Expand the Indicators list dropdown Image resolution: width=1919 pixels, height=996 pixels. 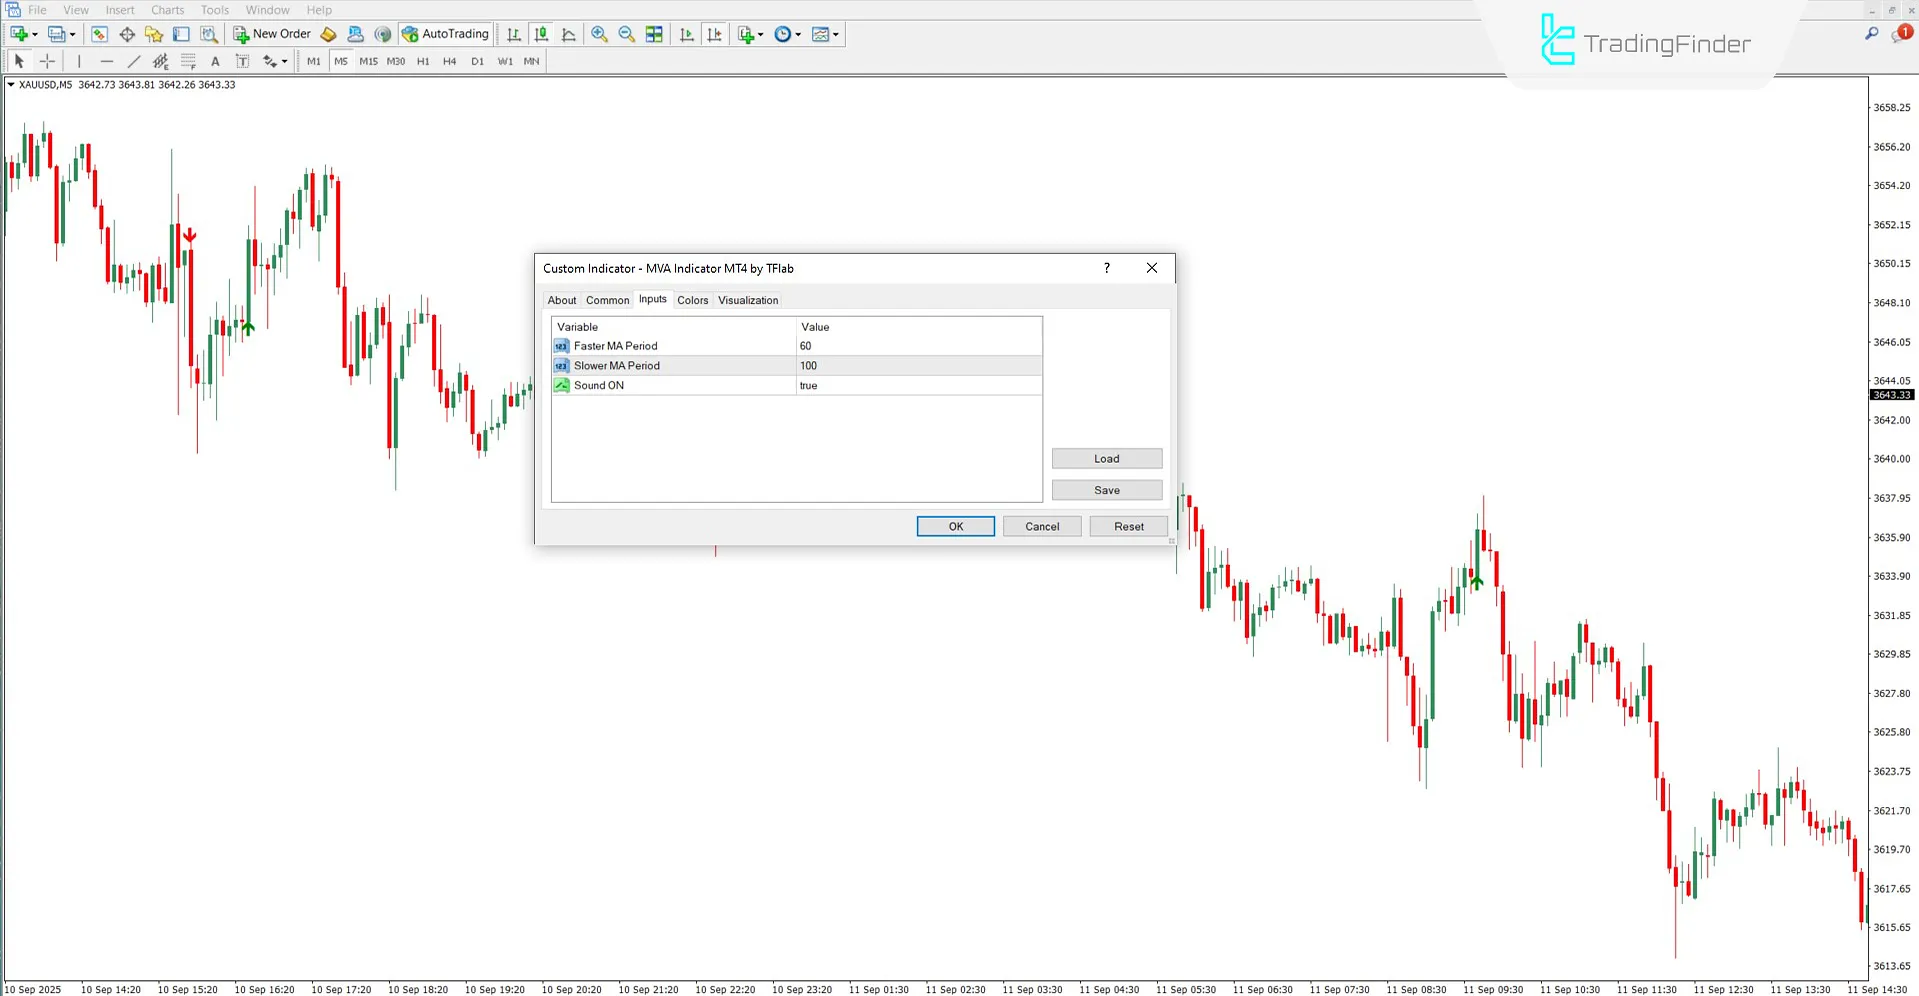pyautogui.click(x=761, y=34)
